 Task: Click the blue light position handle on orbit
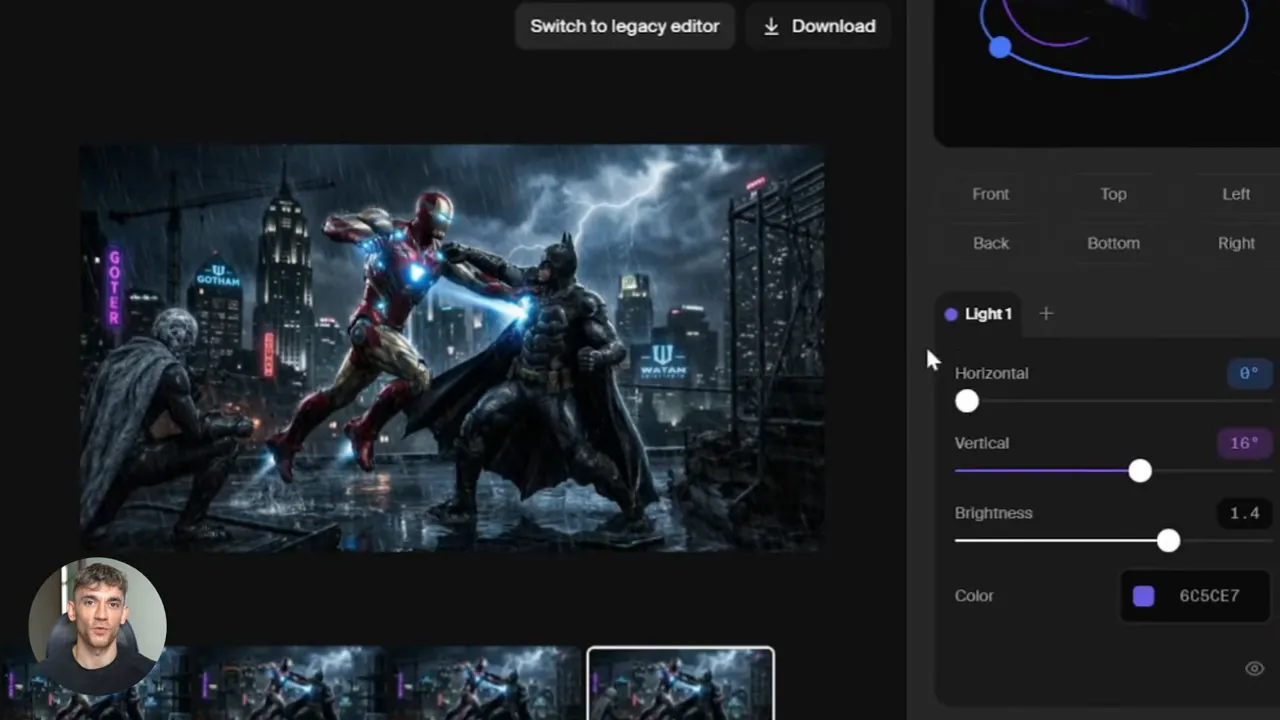click(x=1000, y=47)
